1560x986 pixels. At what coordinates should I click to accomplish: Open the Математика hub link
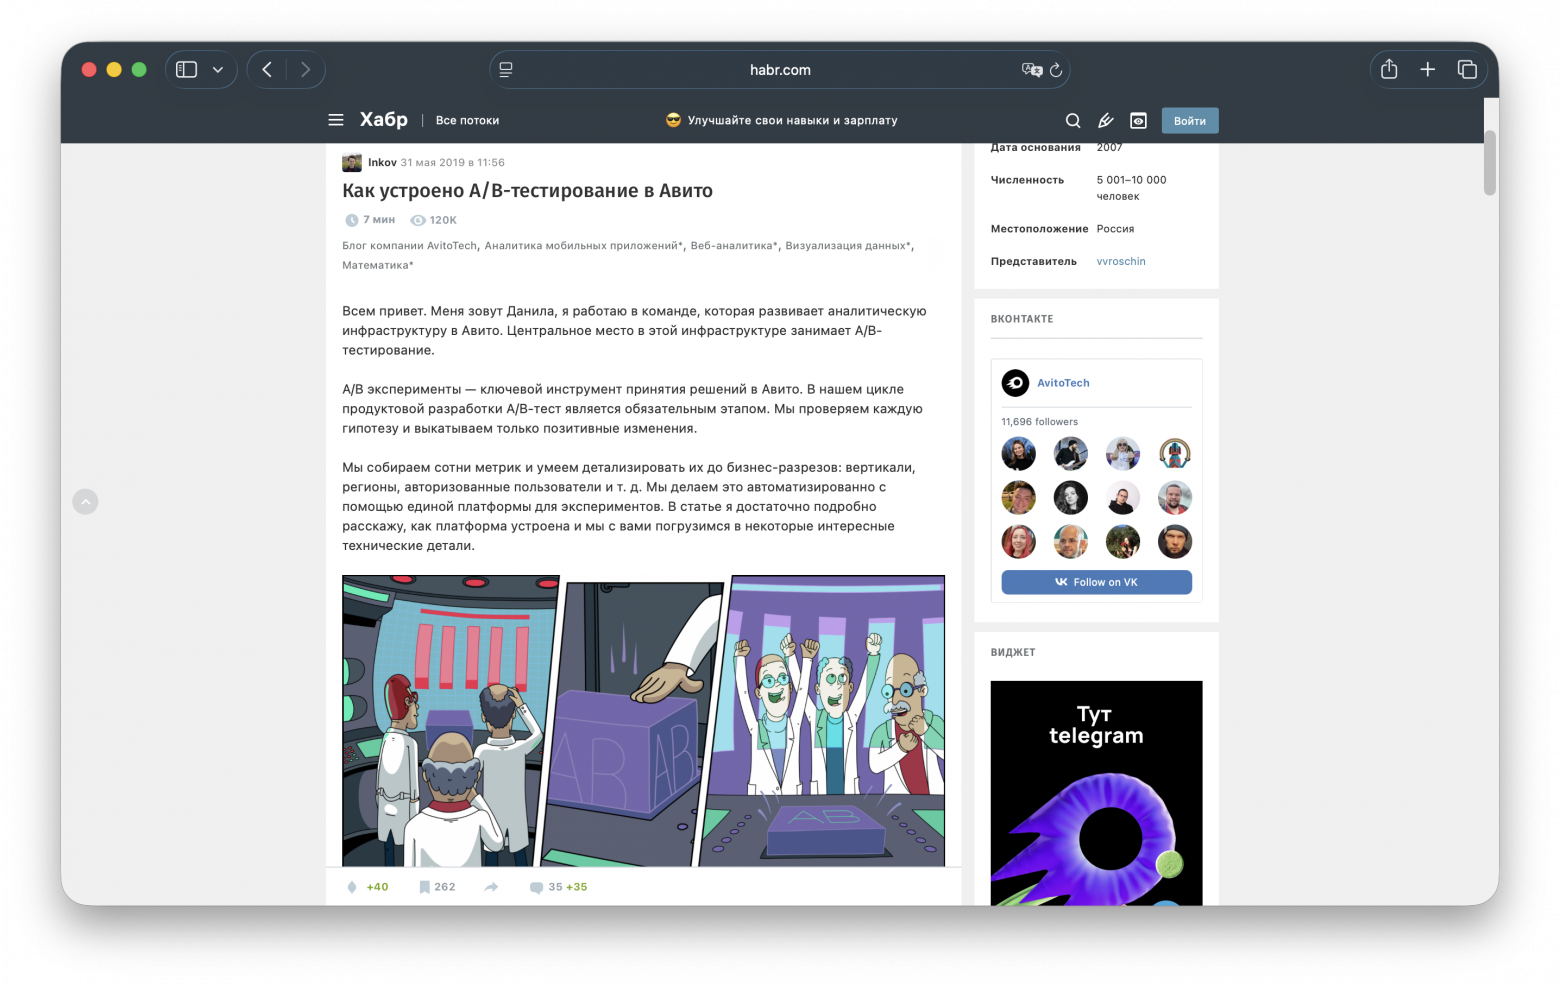(376, 266)
